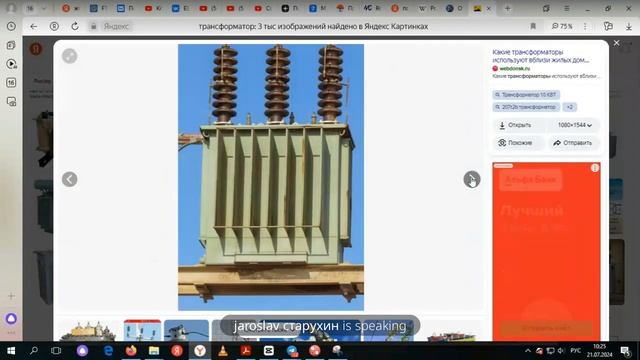Open the taskbar clock showing 10:25
640x360 pixels.
600,351
